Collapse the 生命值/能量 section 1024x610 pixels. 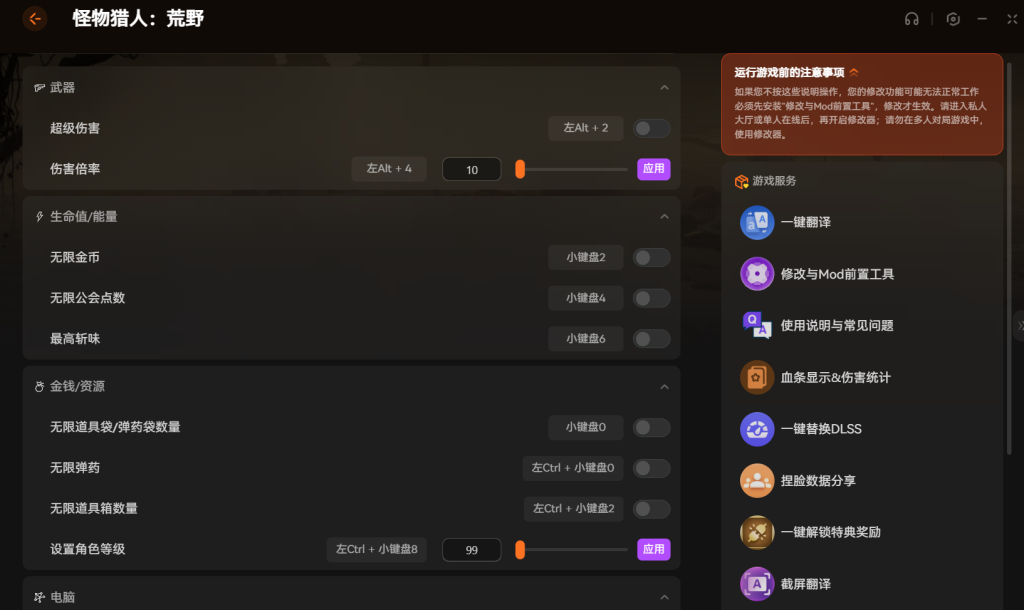tap(664, 217)
